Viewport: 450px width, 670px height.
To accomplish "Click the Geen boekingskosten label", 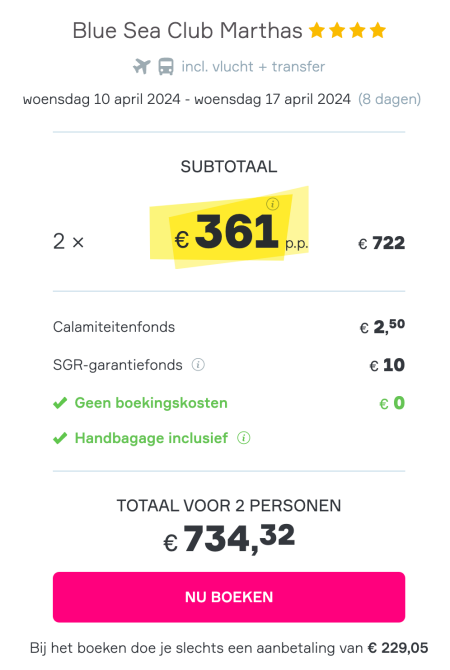I will pos(151,403).
